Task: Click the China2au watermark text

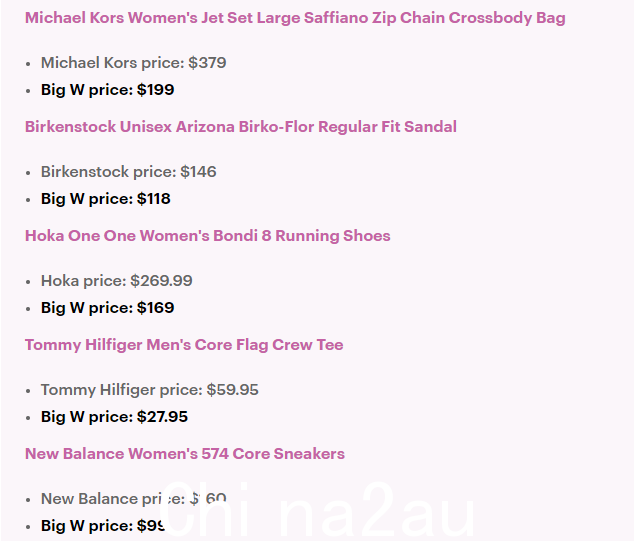Action: click(x=318, y=510)
